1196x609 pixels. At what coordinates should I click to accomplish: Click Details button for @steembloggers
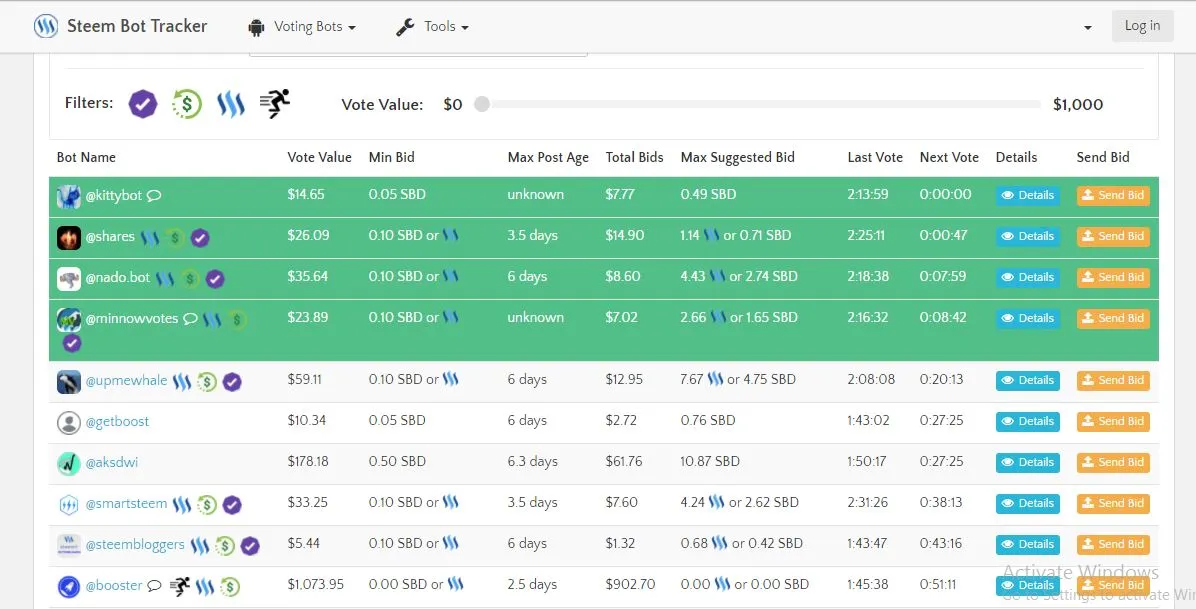[1027, 545]
